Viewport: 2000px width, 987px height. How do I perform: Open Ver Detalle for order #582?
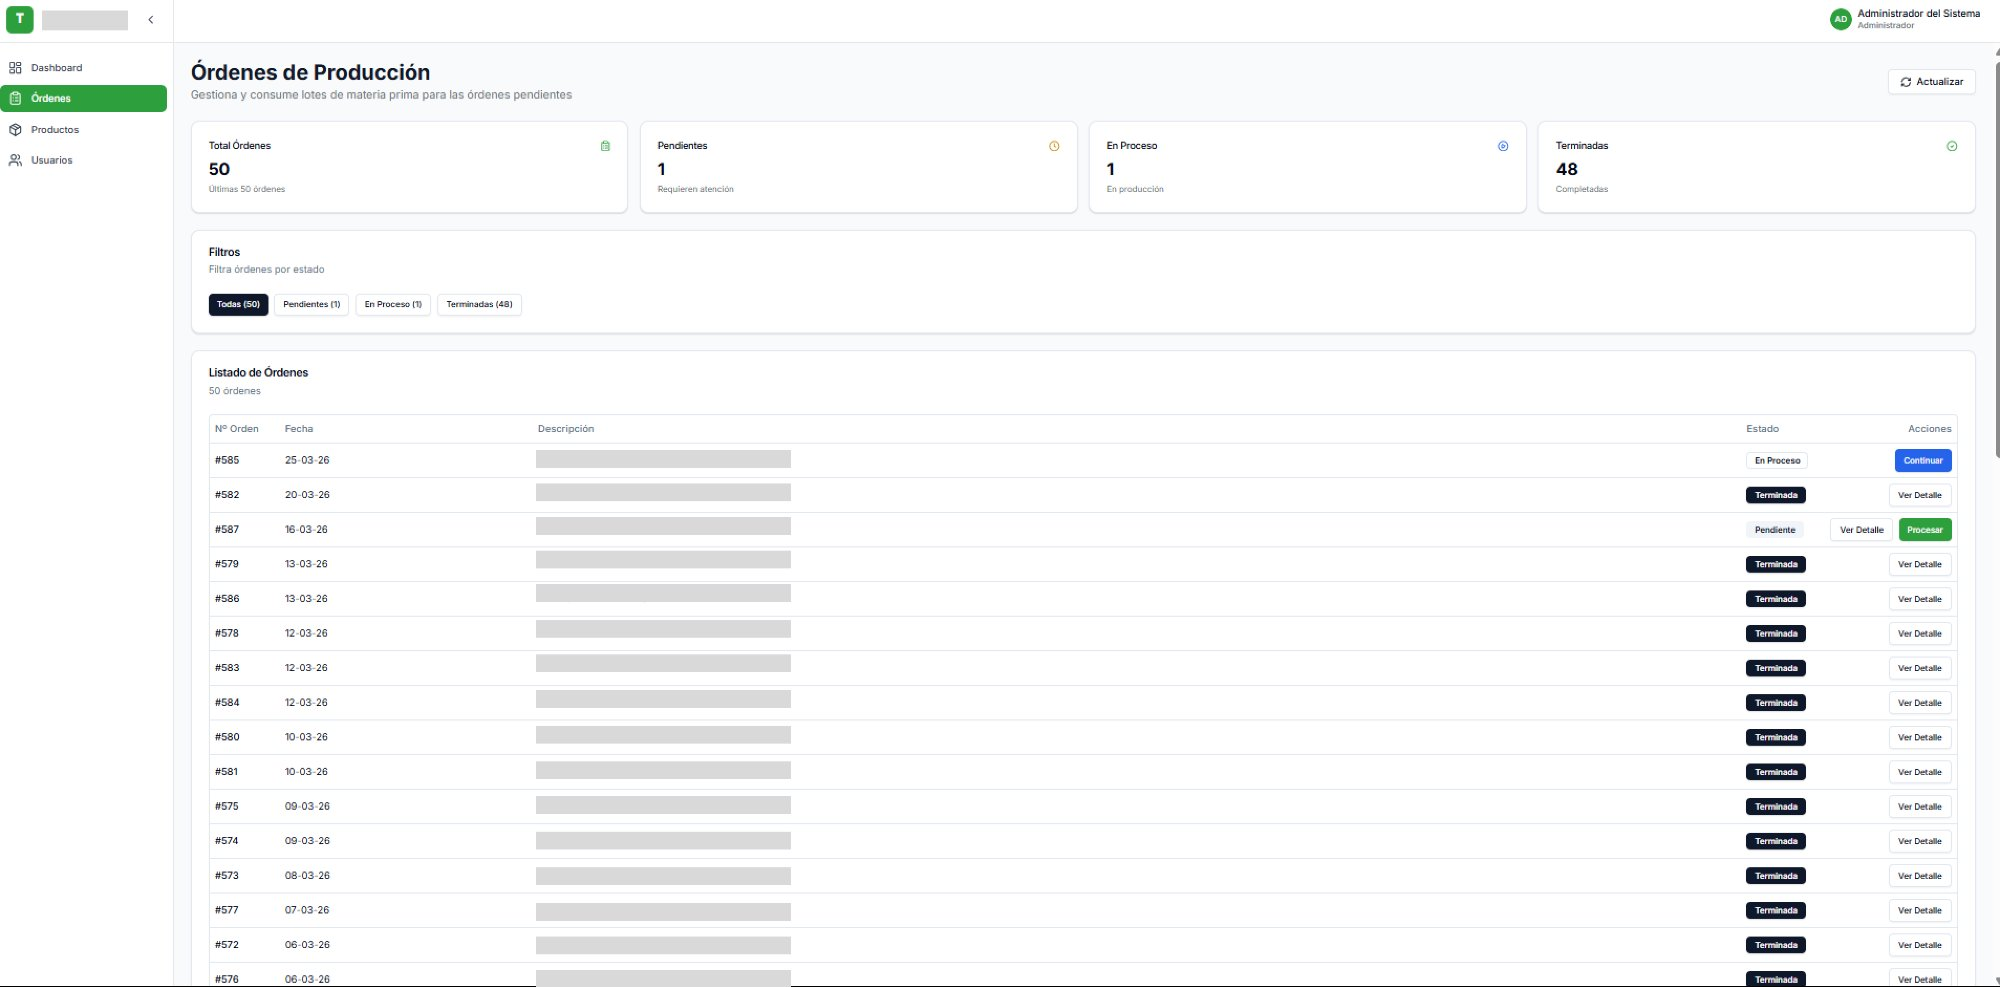click(1919, 495)
